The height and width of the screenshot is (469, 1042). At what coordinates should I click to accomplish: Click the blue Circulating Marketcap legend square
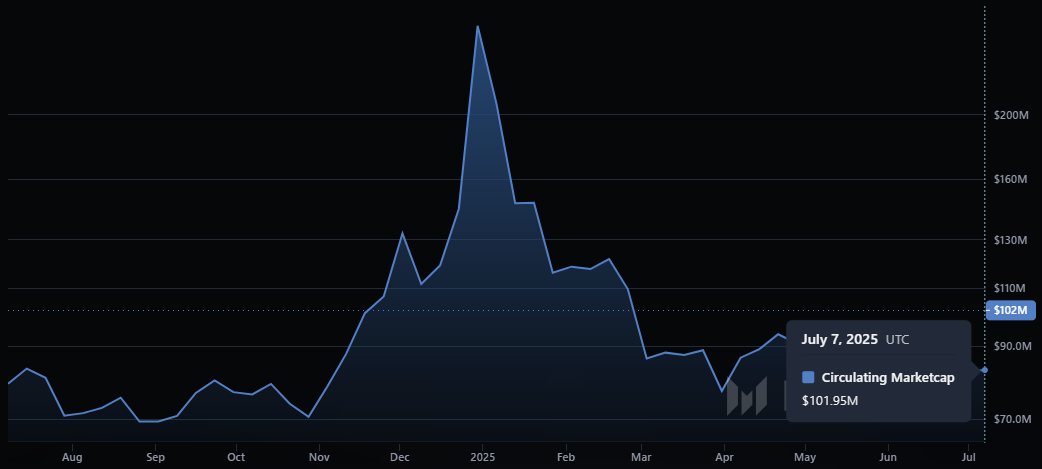[x=808, y=377]
